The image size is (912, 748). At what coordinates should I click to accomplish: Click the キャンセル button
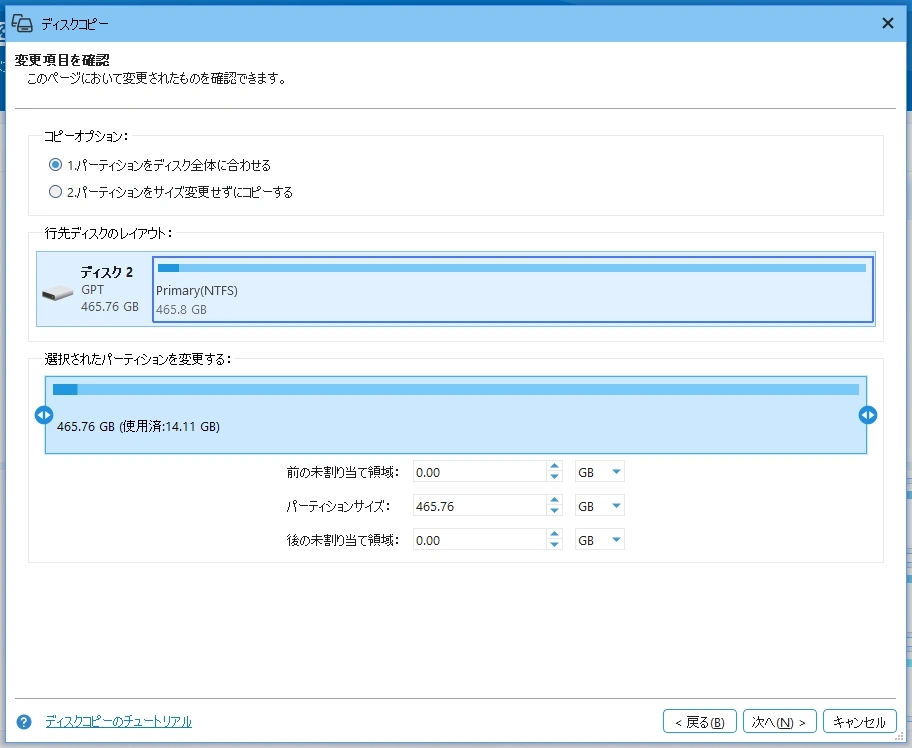click(860, 722)
